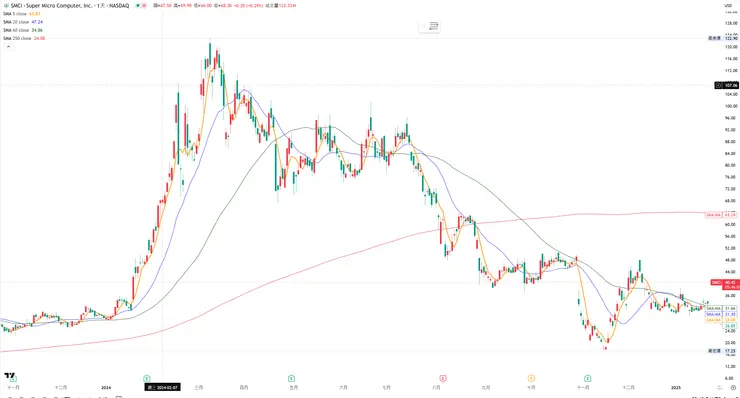Click the SMCI Super Micro Computer symbol title
The image size is (740, 398).
(70, 6)
